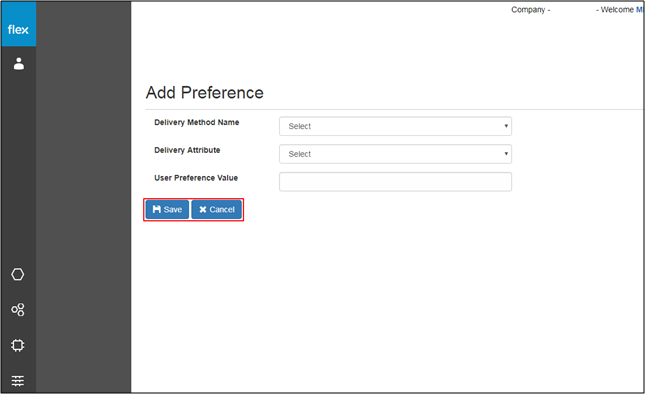
Task: Select the hexagon icon in sidebar
Action: [x=18, y=274]
